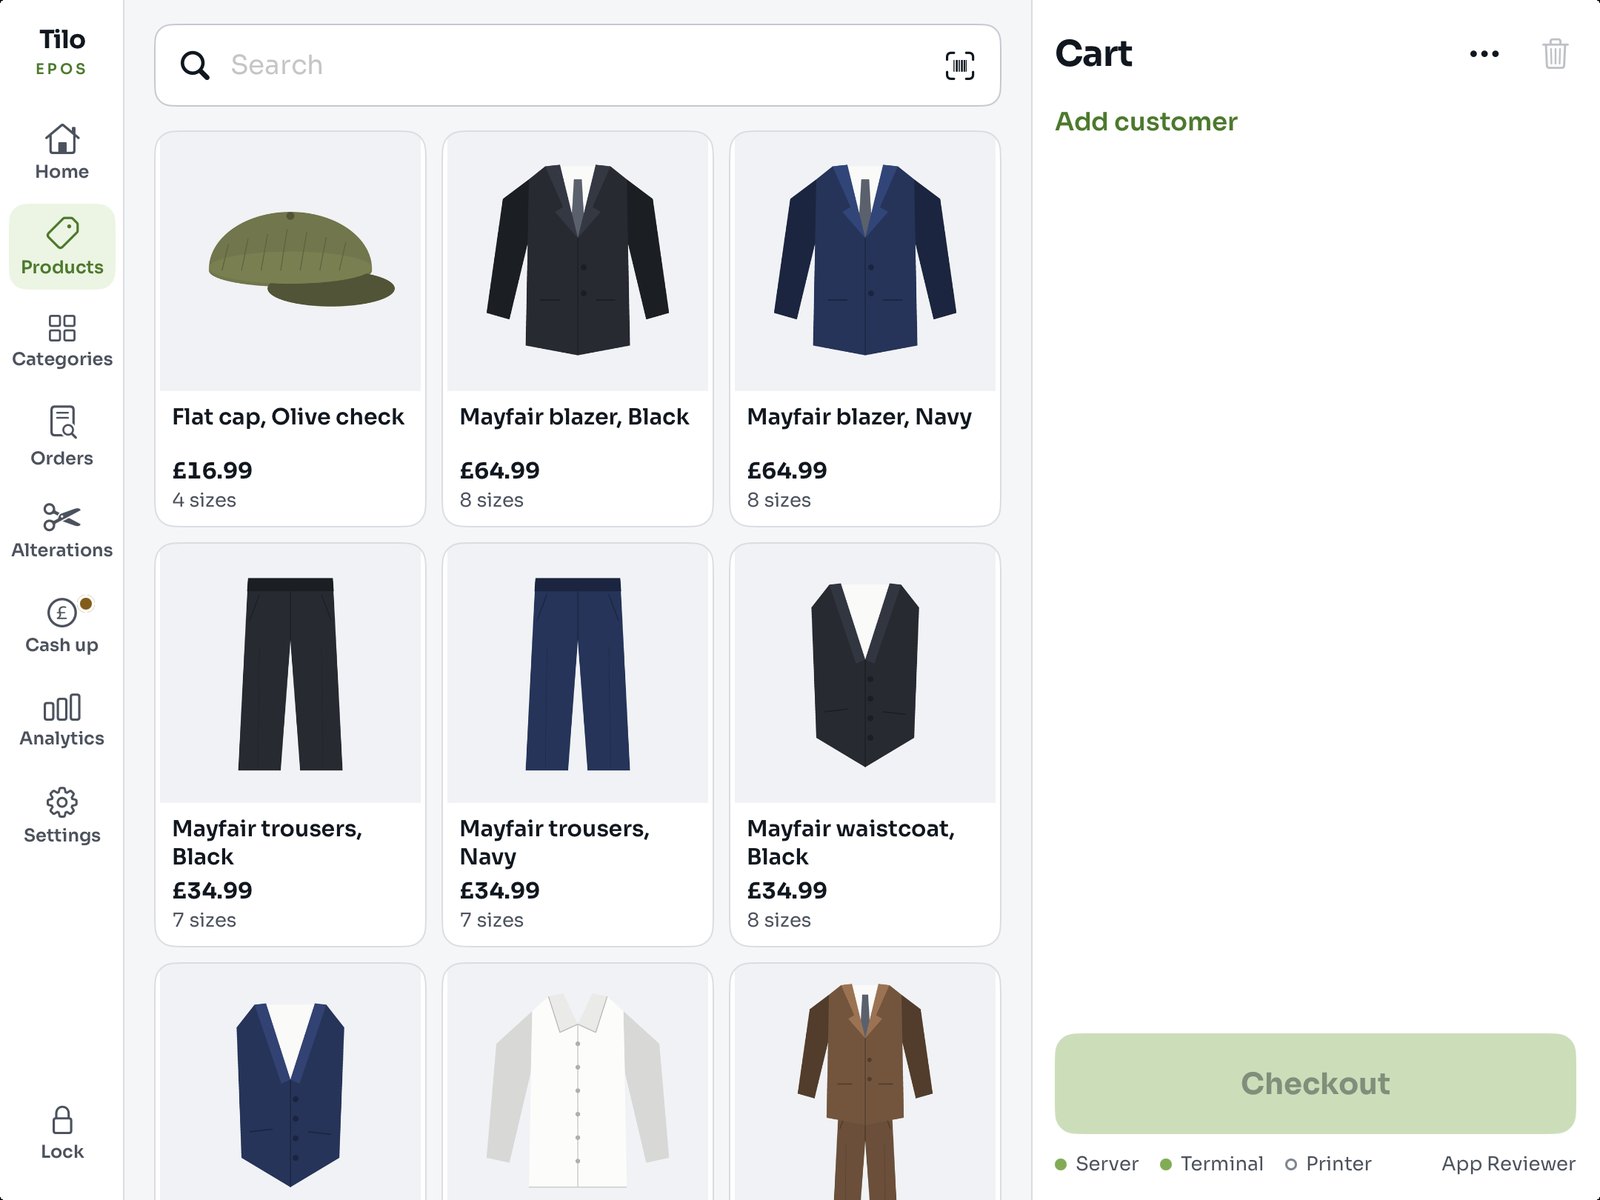Tap the barcode scanner icon in search
The width and height of the screenshot is (1600, 1200).
960,66
